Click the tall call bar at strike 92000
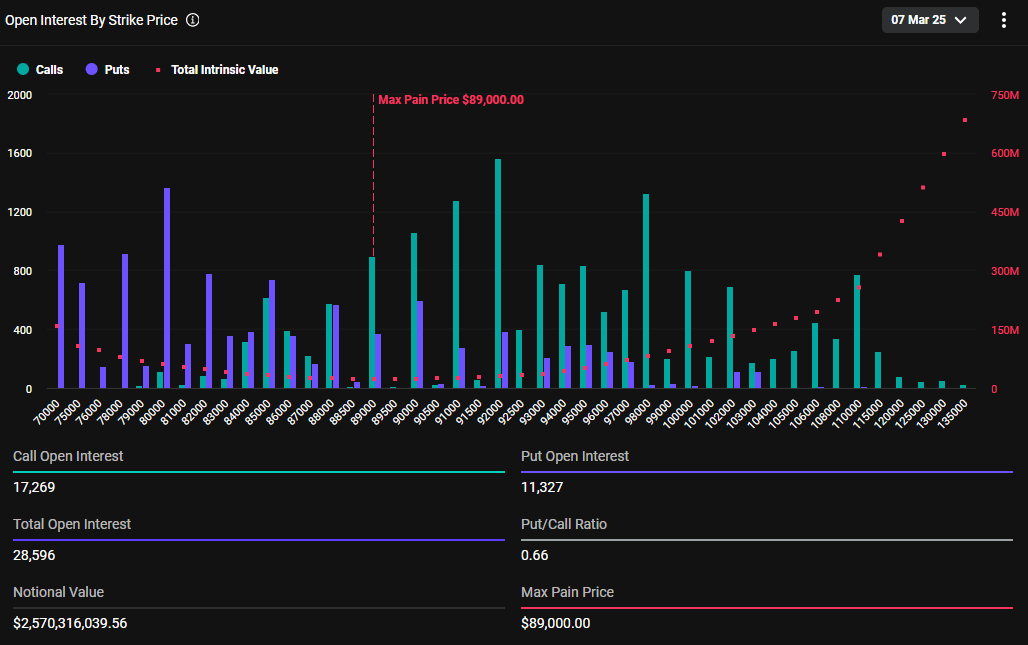 point(498,273)
